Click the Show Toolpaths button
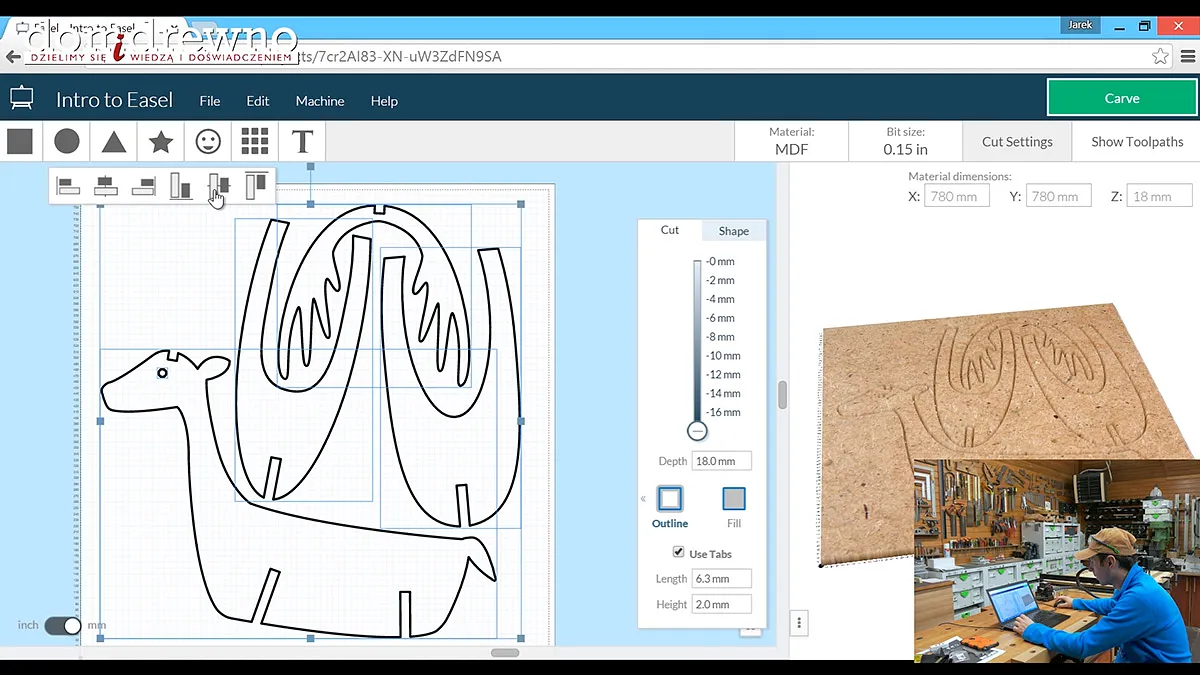The width and height of the screenshot is (1200, 675). point(1136,142)
